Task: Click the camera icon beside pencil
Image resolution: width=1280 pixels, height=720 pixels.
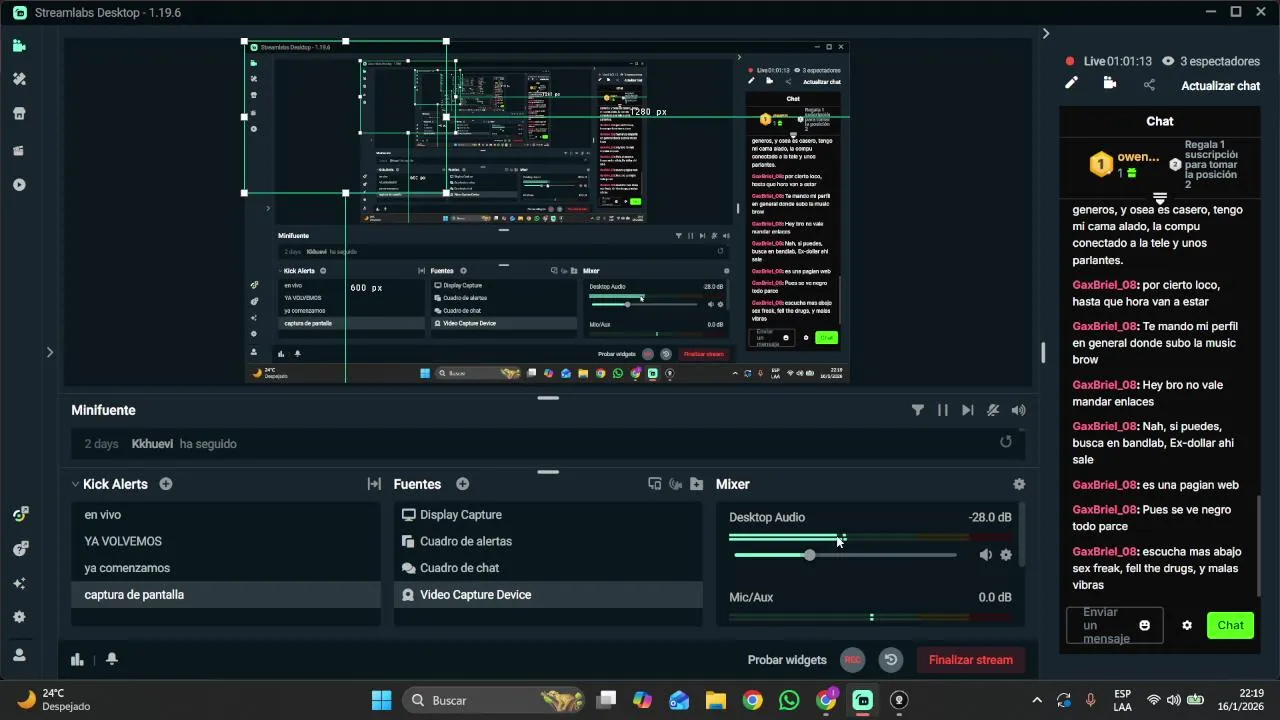Action: 1109,83
